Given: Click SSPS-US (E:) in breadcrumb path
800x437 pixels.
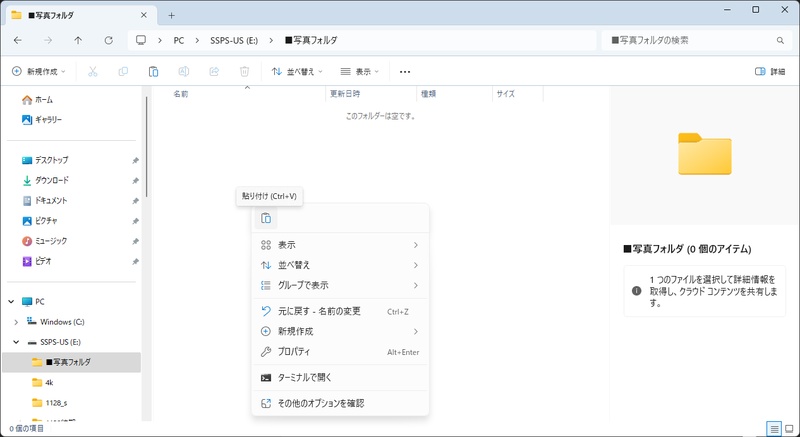Looking at the screenshot, I should [234, 40].
